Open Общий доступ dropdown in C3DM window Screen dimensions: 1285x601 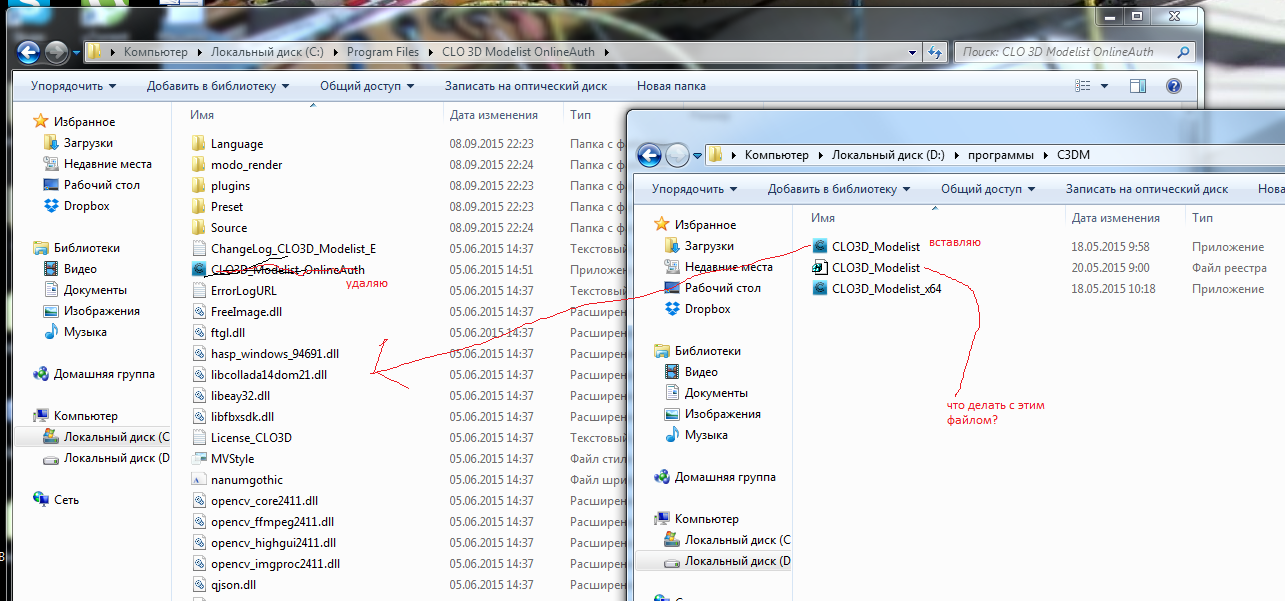coord(988,188)
